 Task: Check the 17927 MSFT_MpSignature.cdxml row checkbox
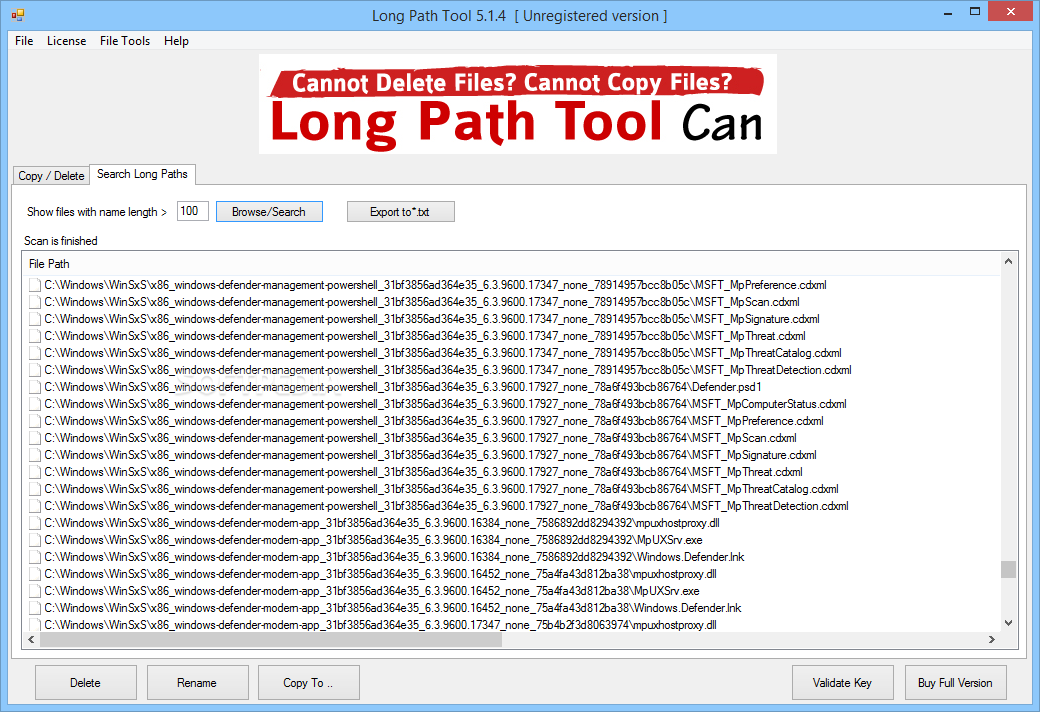coord(35,455)
